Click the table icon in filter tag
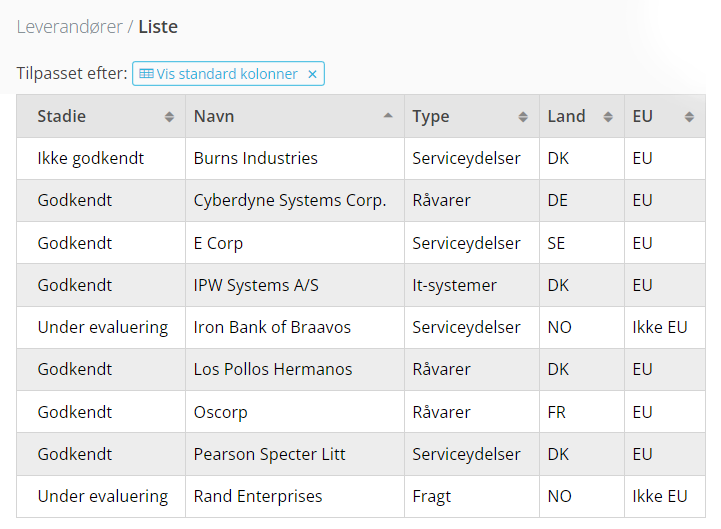The width and height of the screenshot is (721, 529). [146, 74]
